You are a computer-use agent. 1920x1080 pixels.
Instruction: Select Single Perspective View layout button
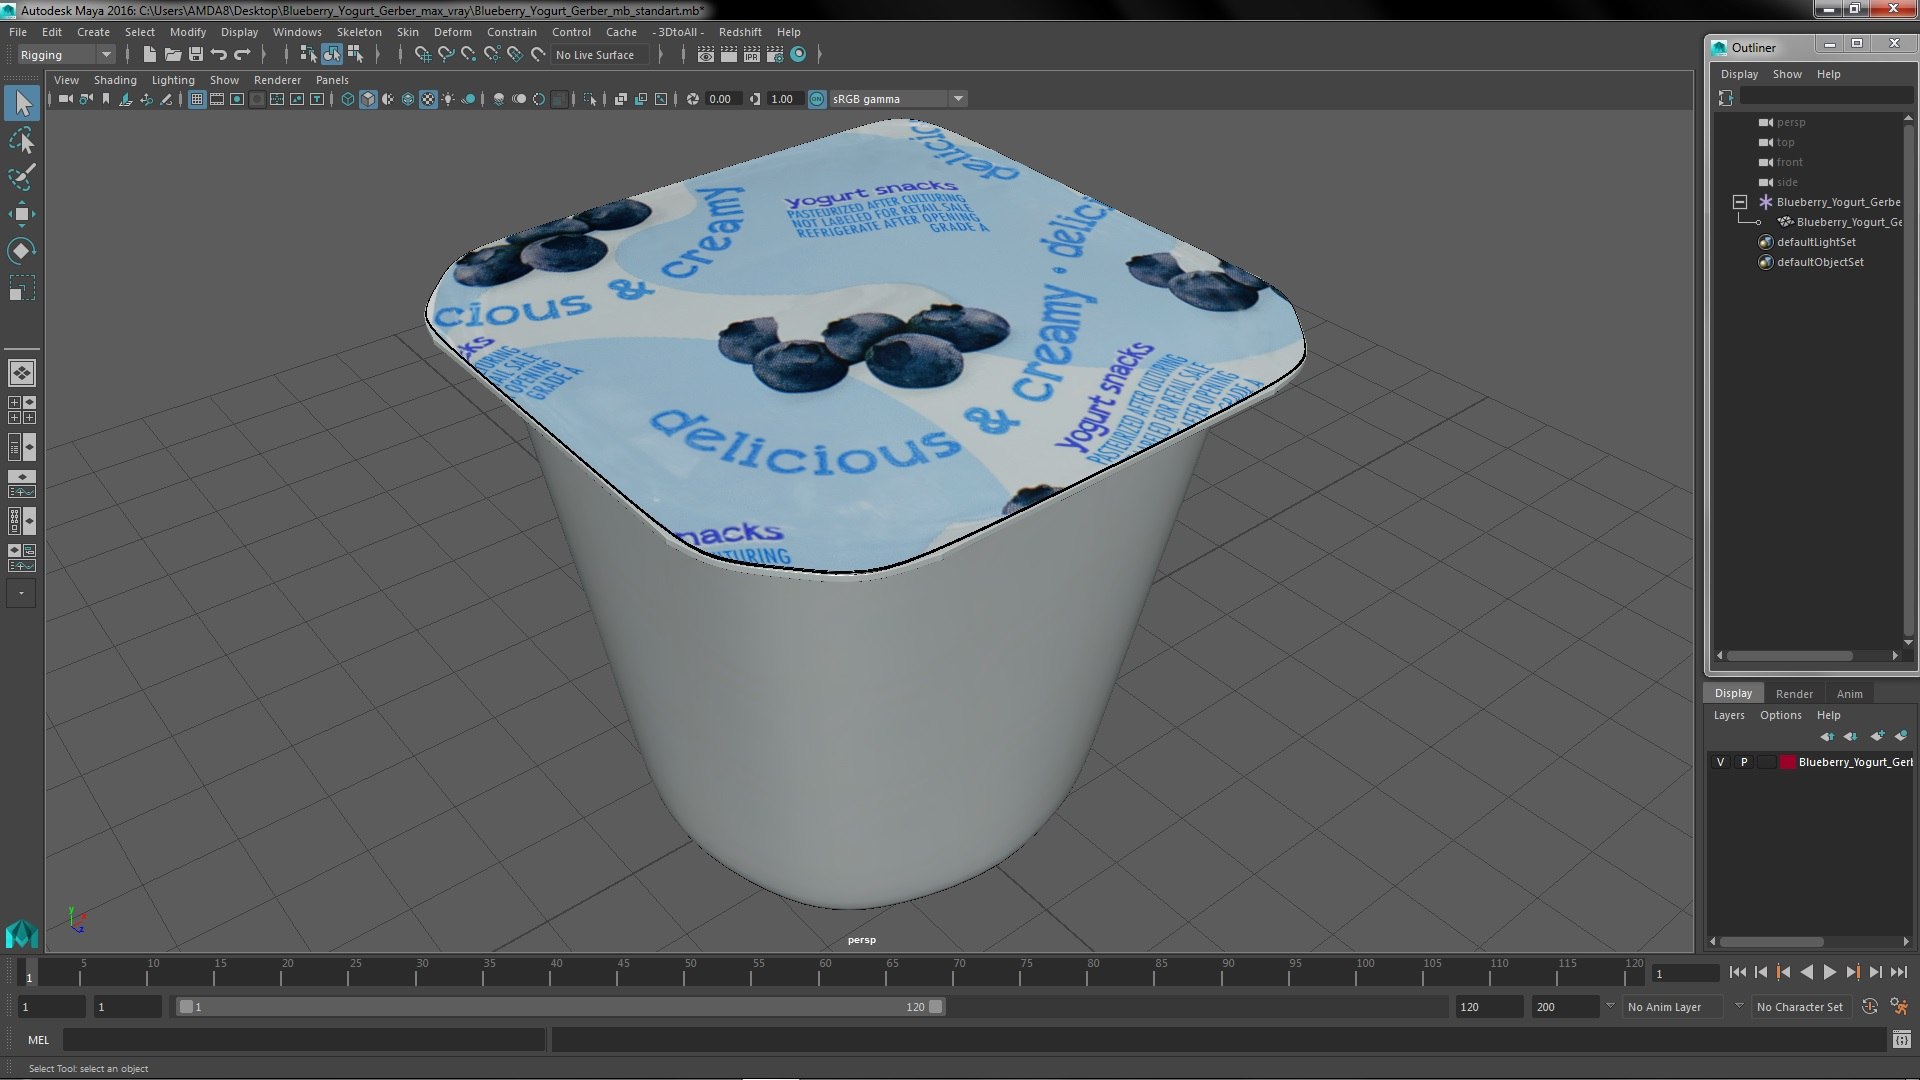(x=22, y=373)
